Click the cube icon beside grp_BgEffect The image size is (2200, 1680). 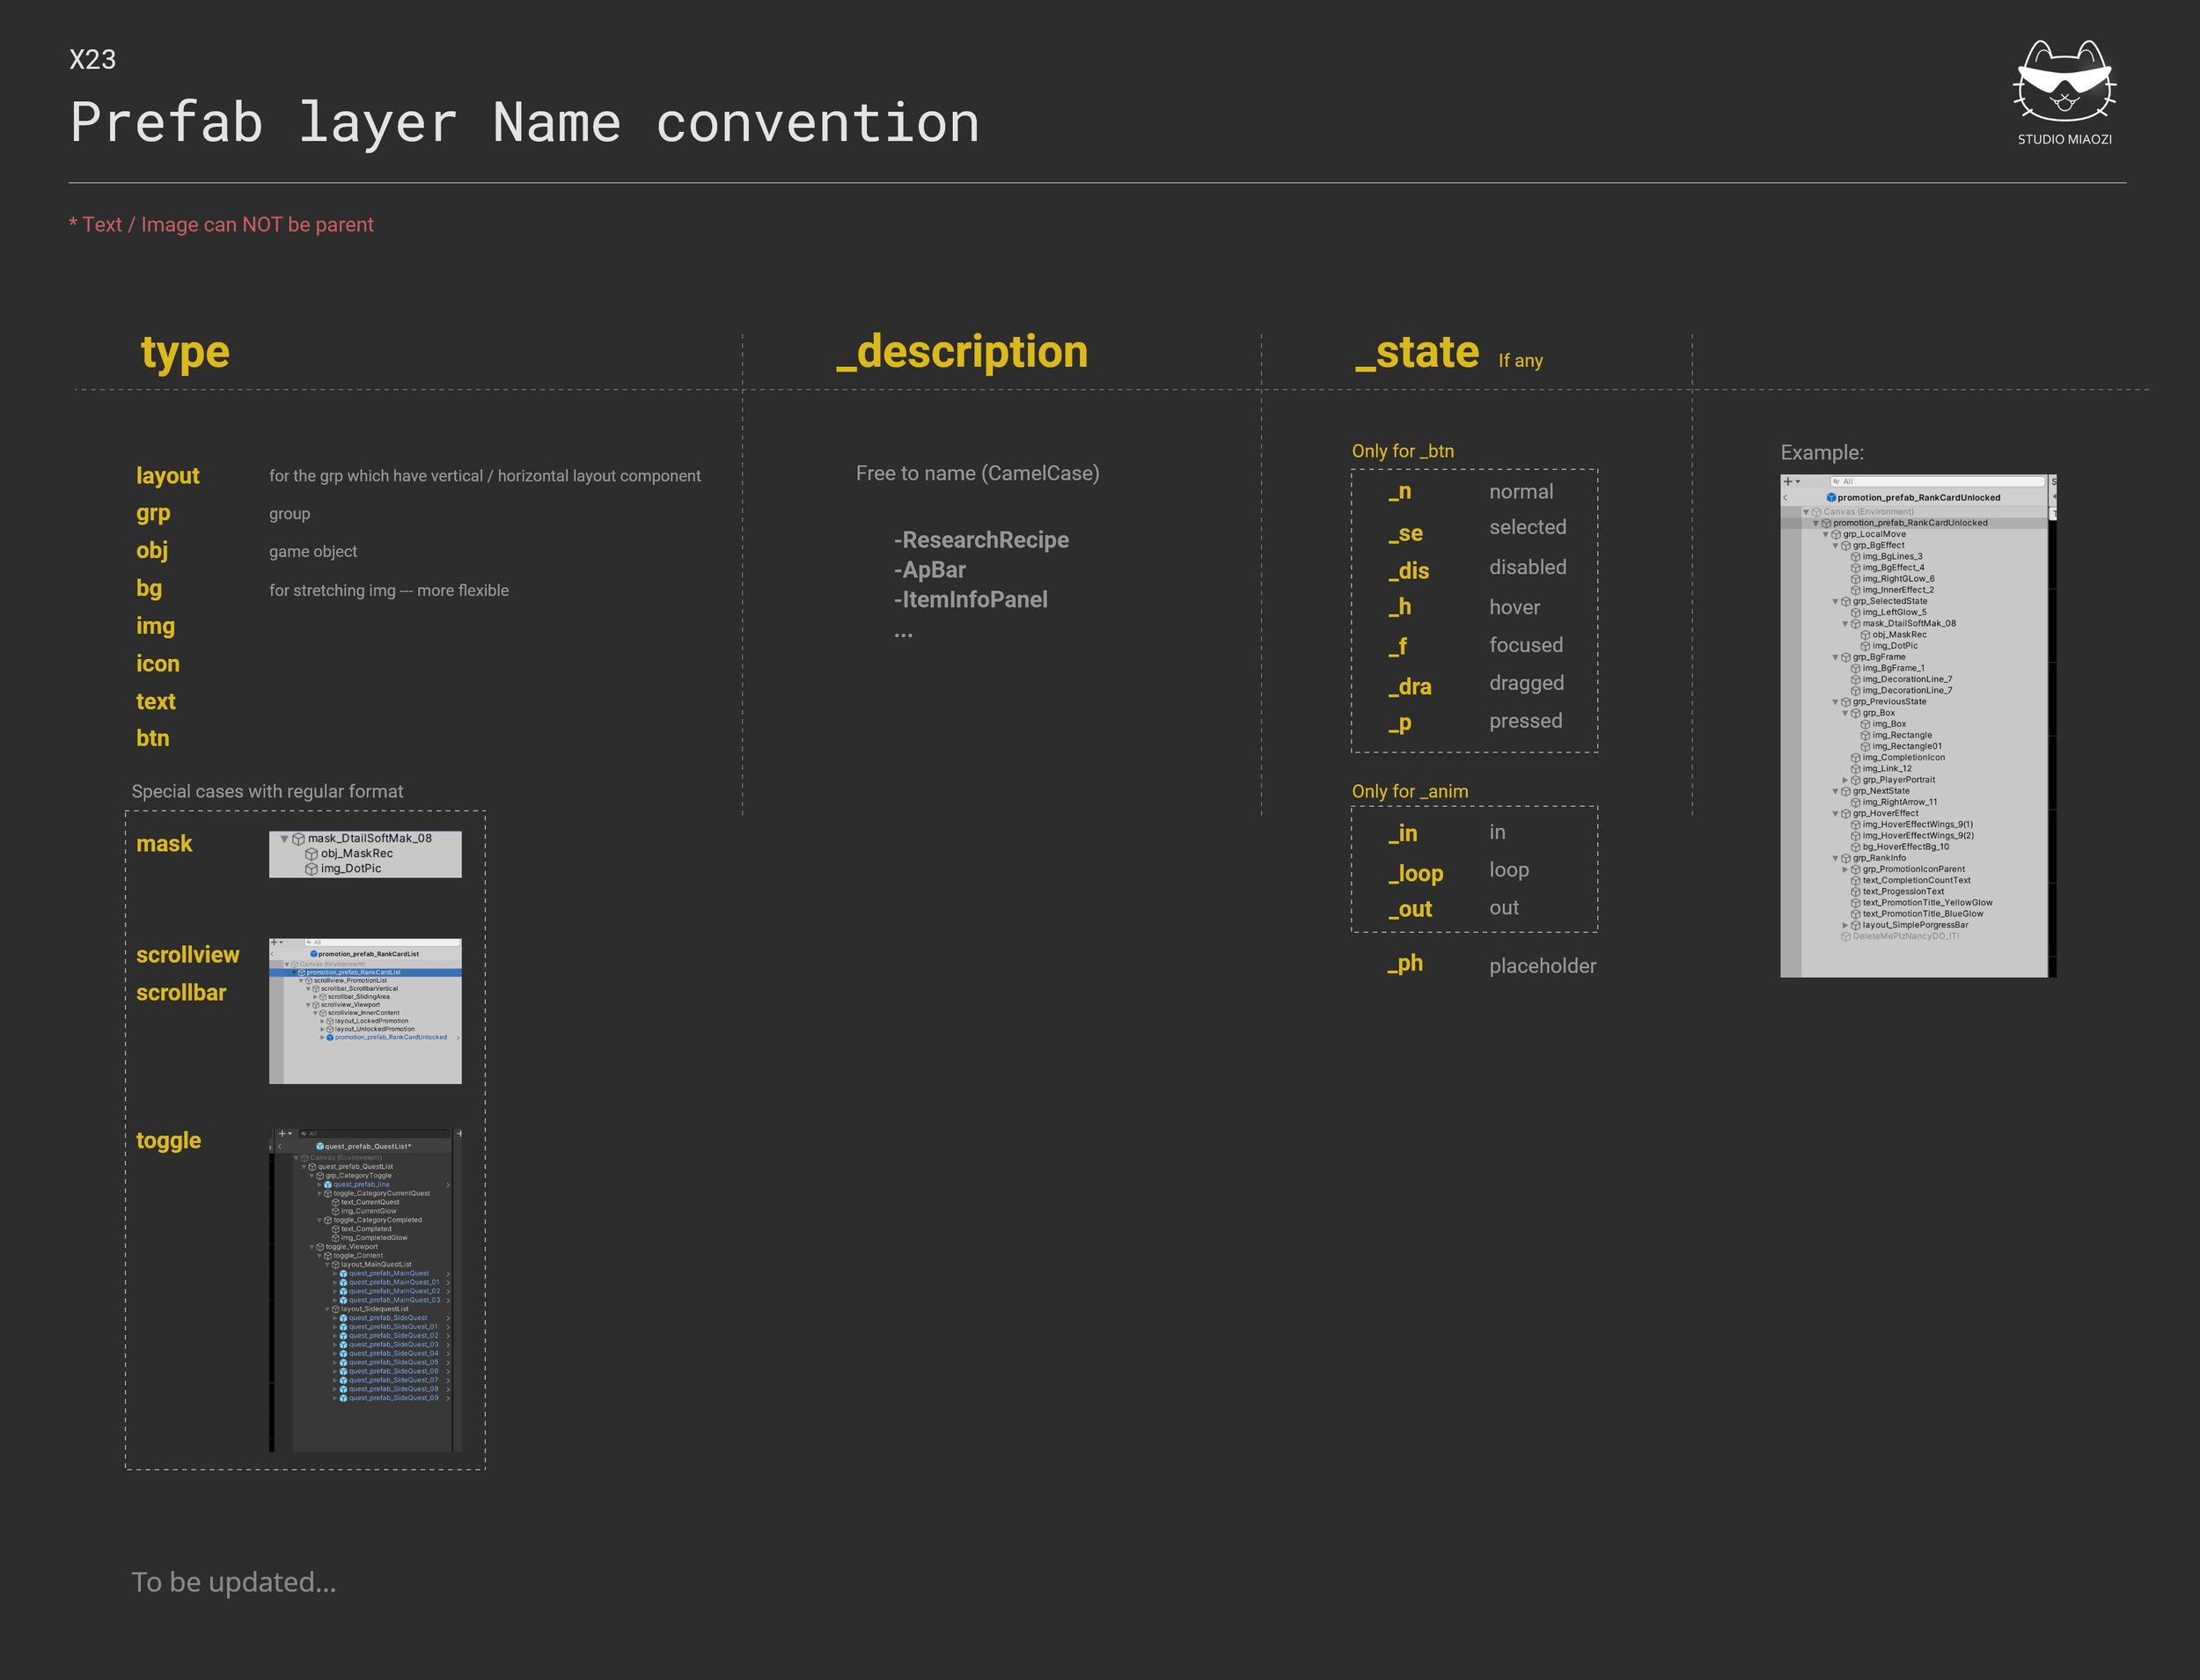[1846, 546]
